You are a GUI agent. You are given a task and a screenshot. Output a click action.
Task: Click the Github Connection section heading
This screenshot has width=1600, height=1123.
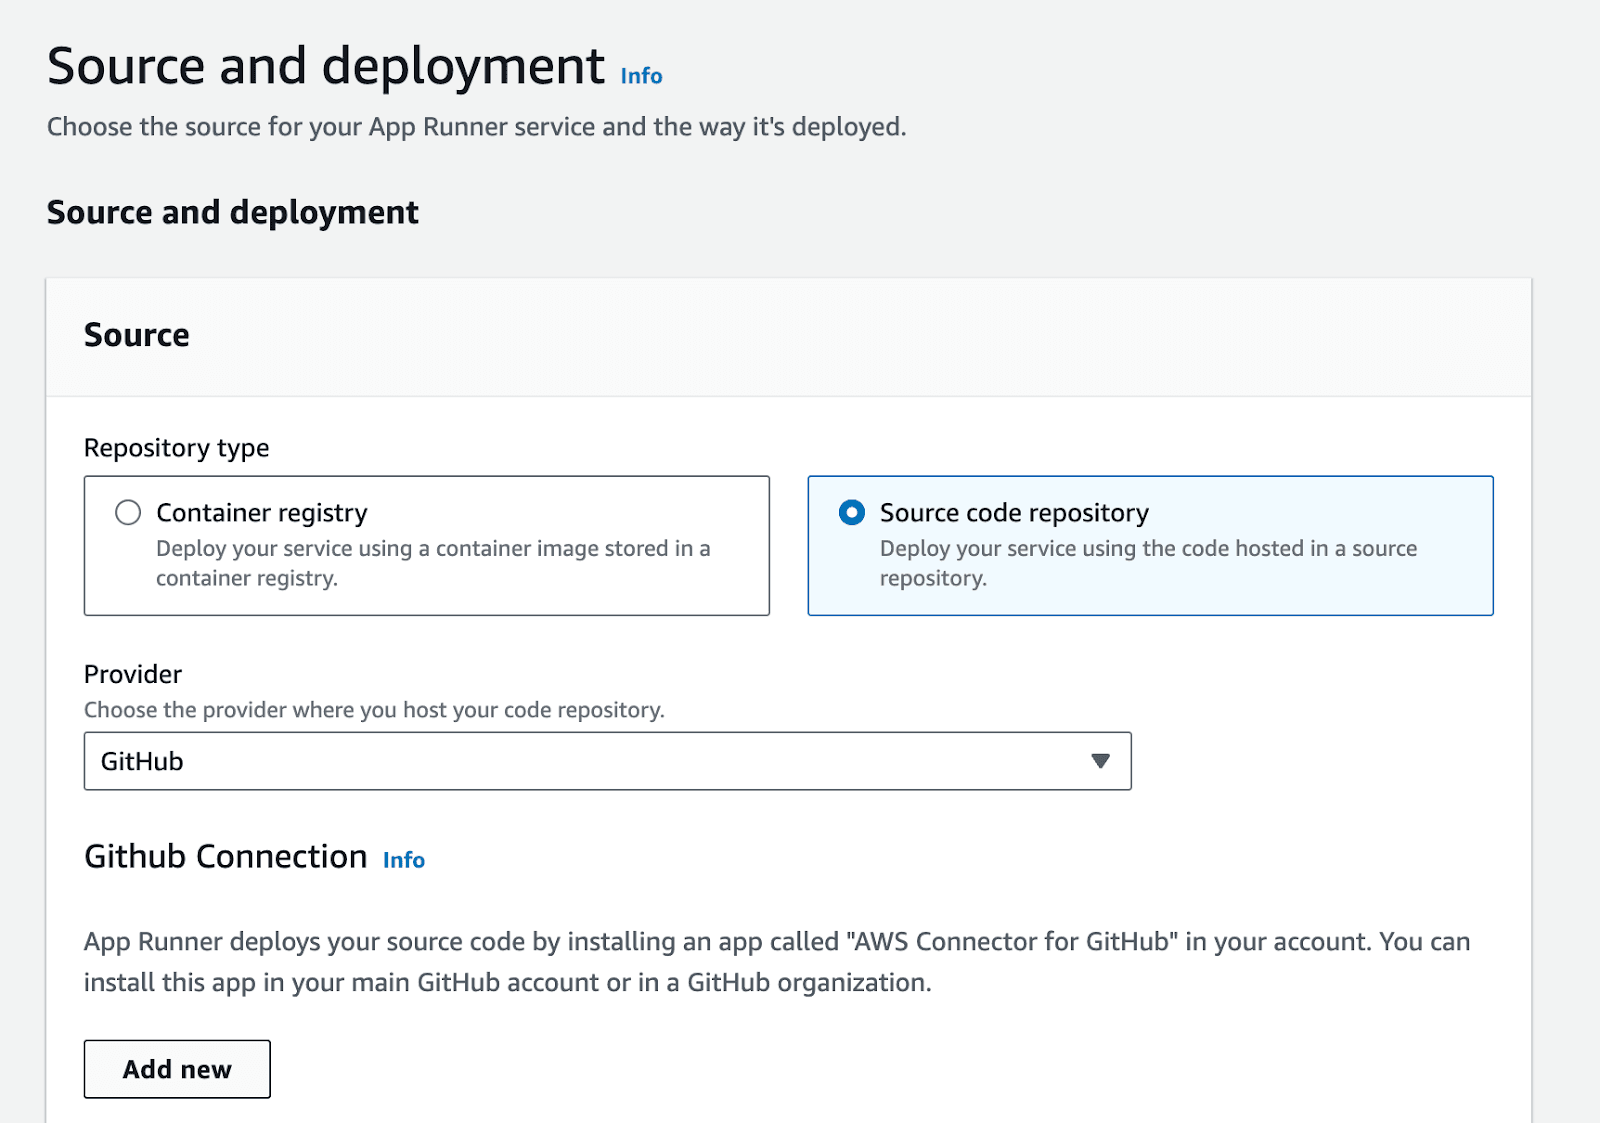pyautogui.click(x=224, y=856)
